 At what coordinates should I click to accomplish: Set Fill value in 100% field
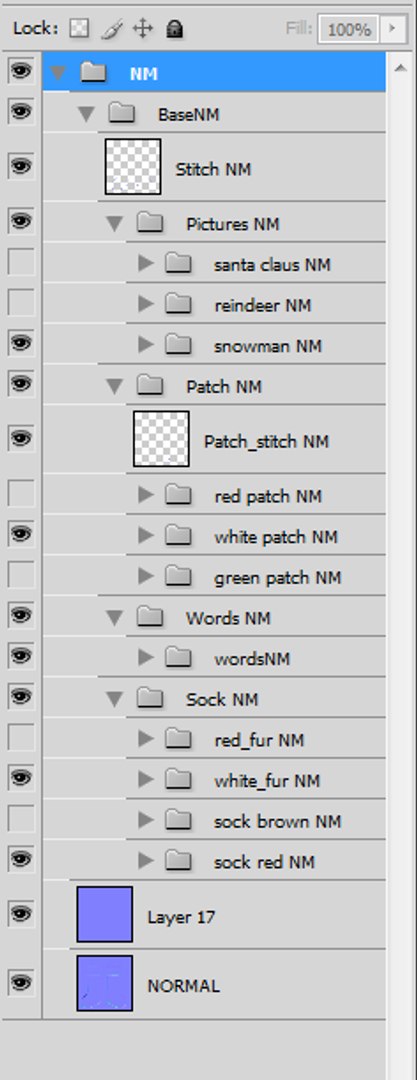[349, 30]
